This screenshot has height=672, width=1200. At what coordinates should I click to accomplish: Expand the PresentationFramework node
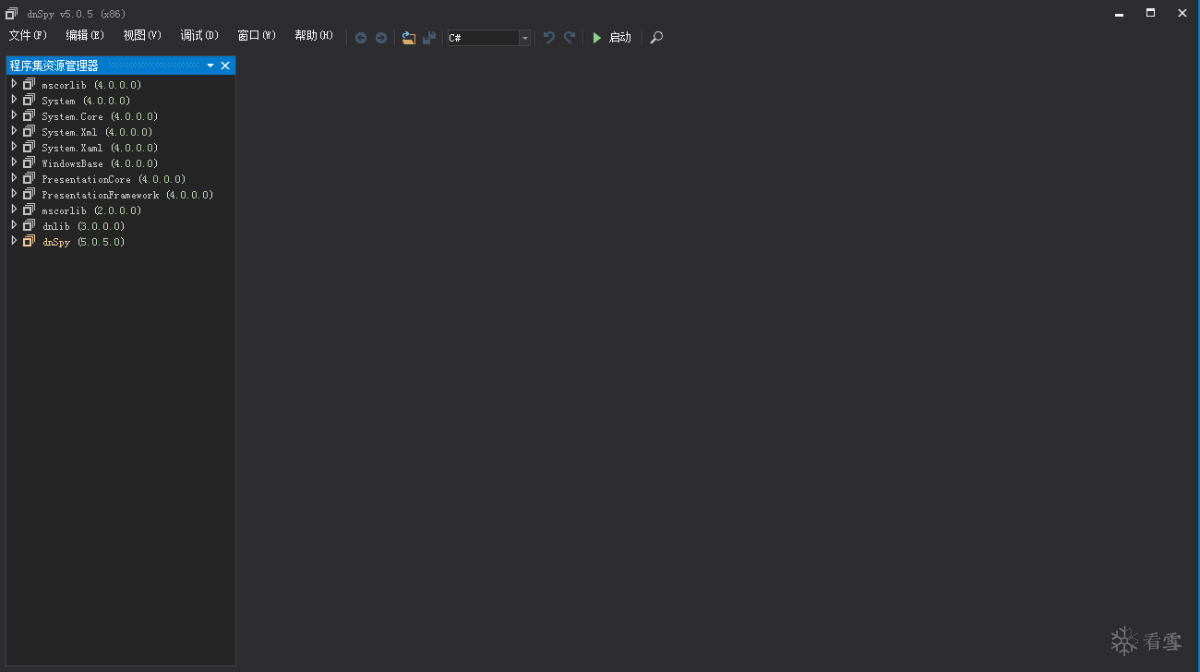coord(14,194)
